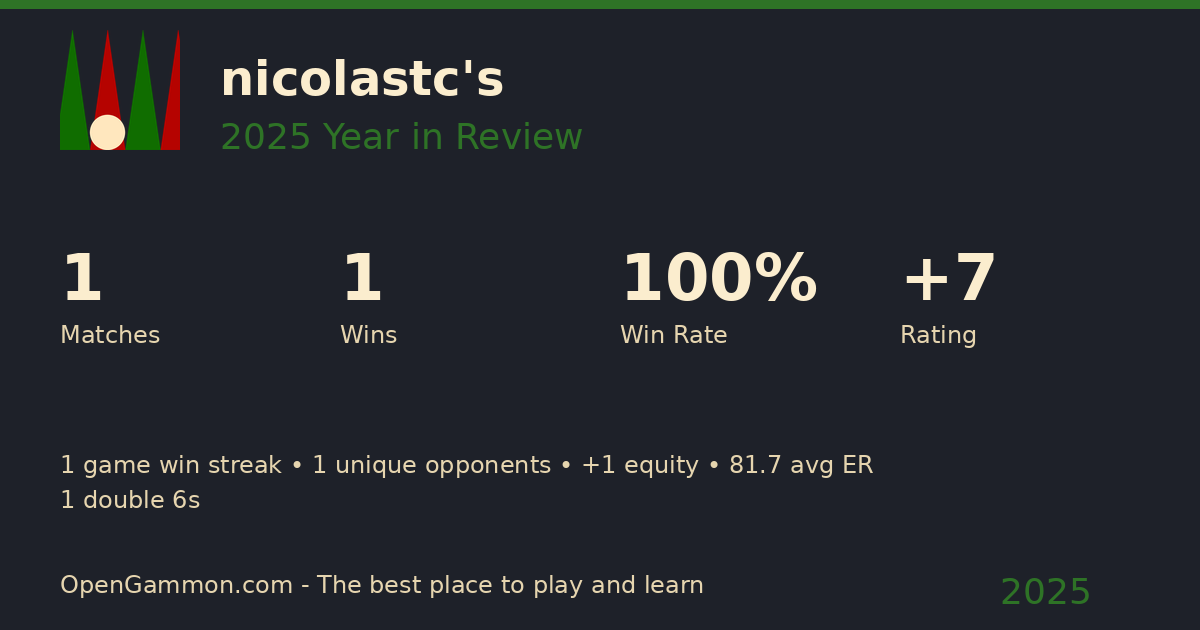Screen dimensions: 1200x630
Task: Click the rightmost red point in the logo
Action: pos(173,100)
